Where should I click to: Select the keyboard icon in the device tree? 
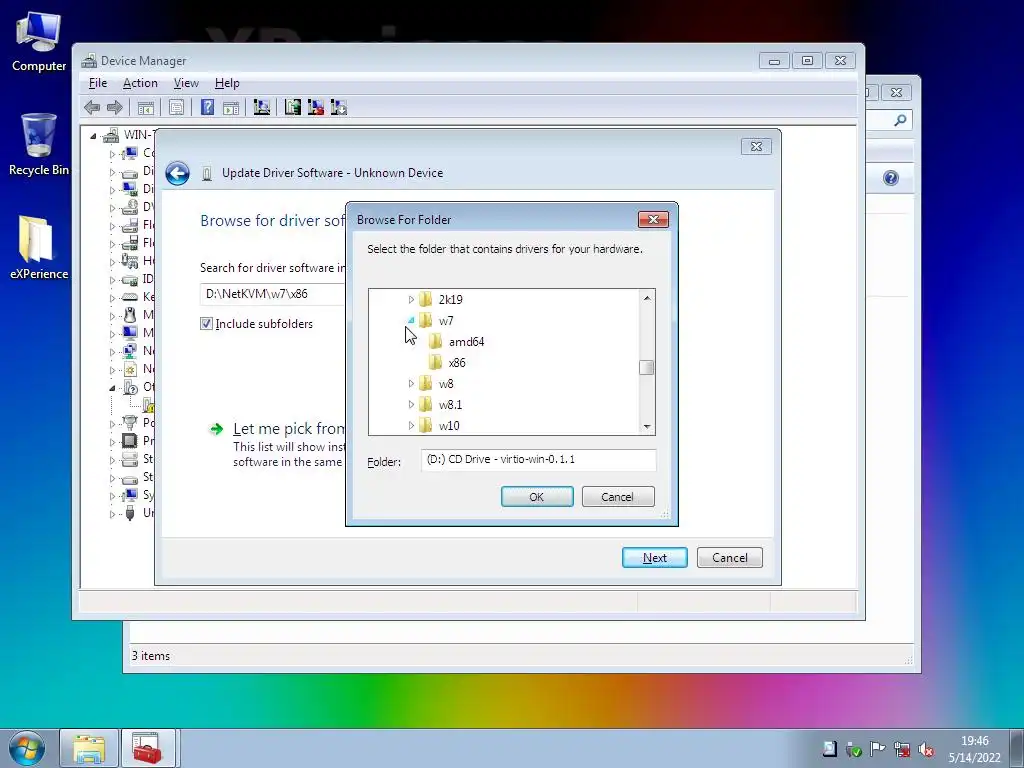pyautogui.click(x=130, y=297)
